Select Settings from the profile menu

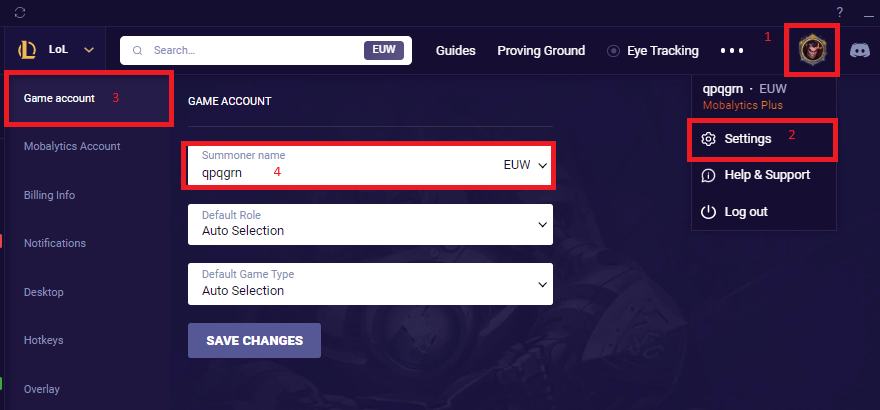click(x=748, y=139)
